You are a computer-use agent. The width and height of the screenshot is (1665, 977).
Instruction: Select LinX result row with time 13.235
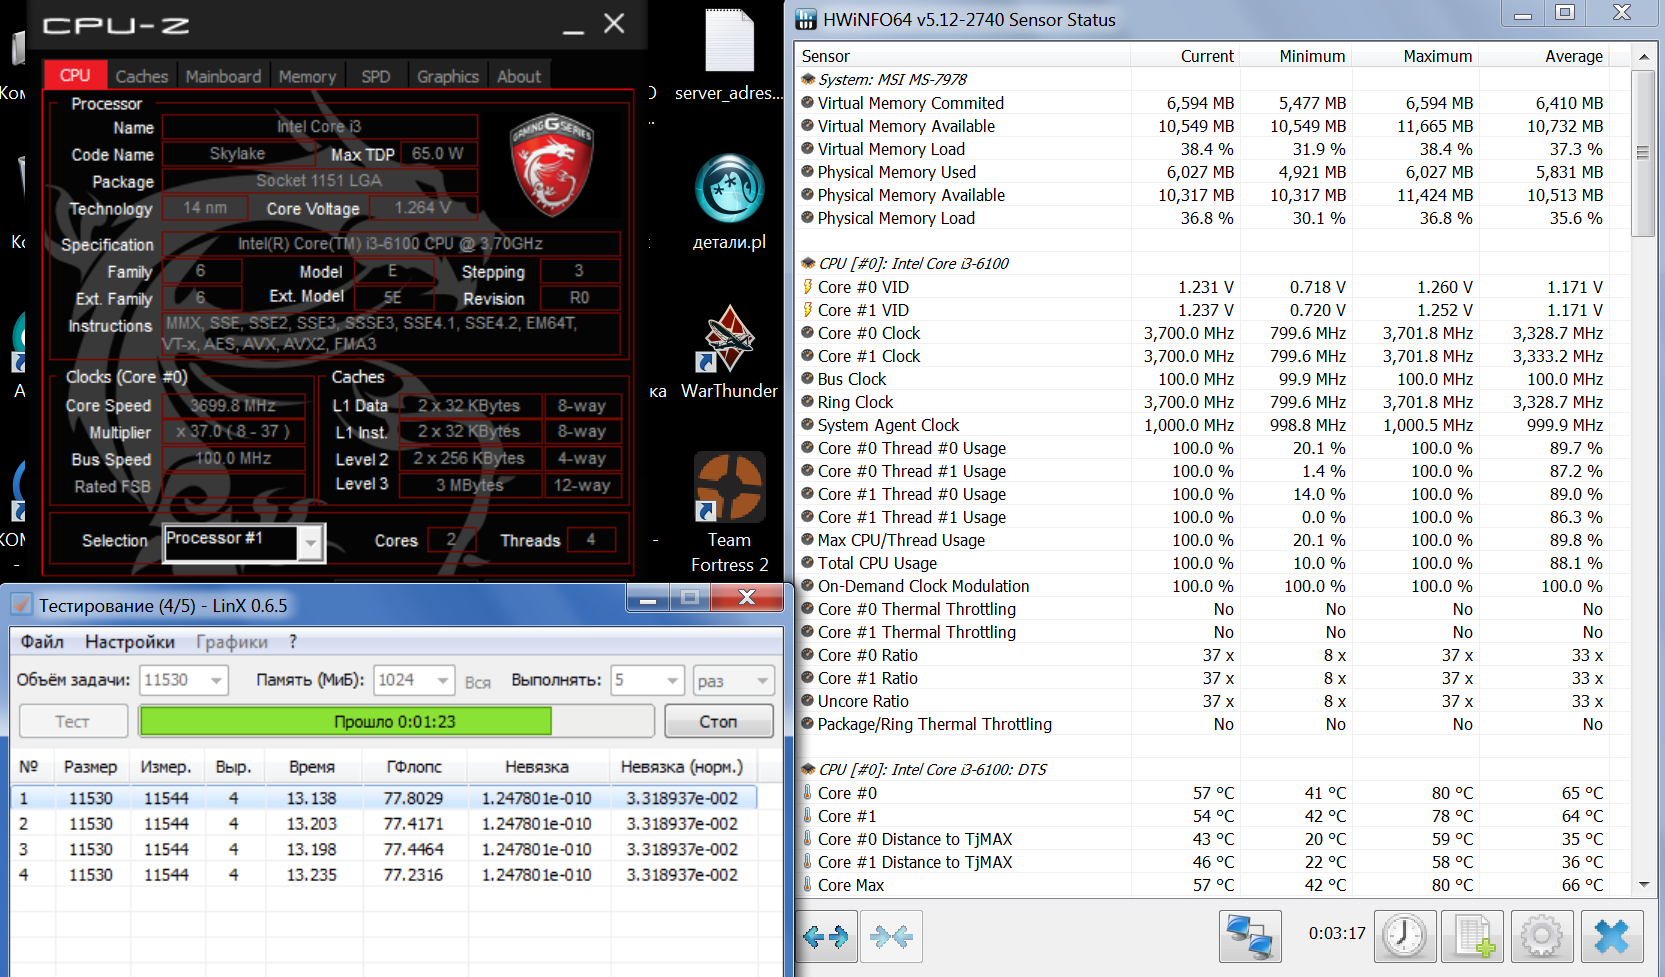[x=383, y=875]
